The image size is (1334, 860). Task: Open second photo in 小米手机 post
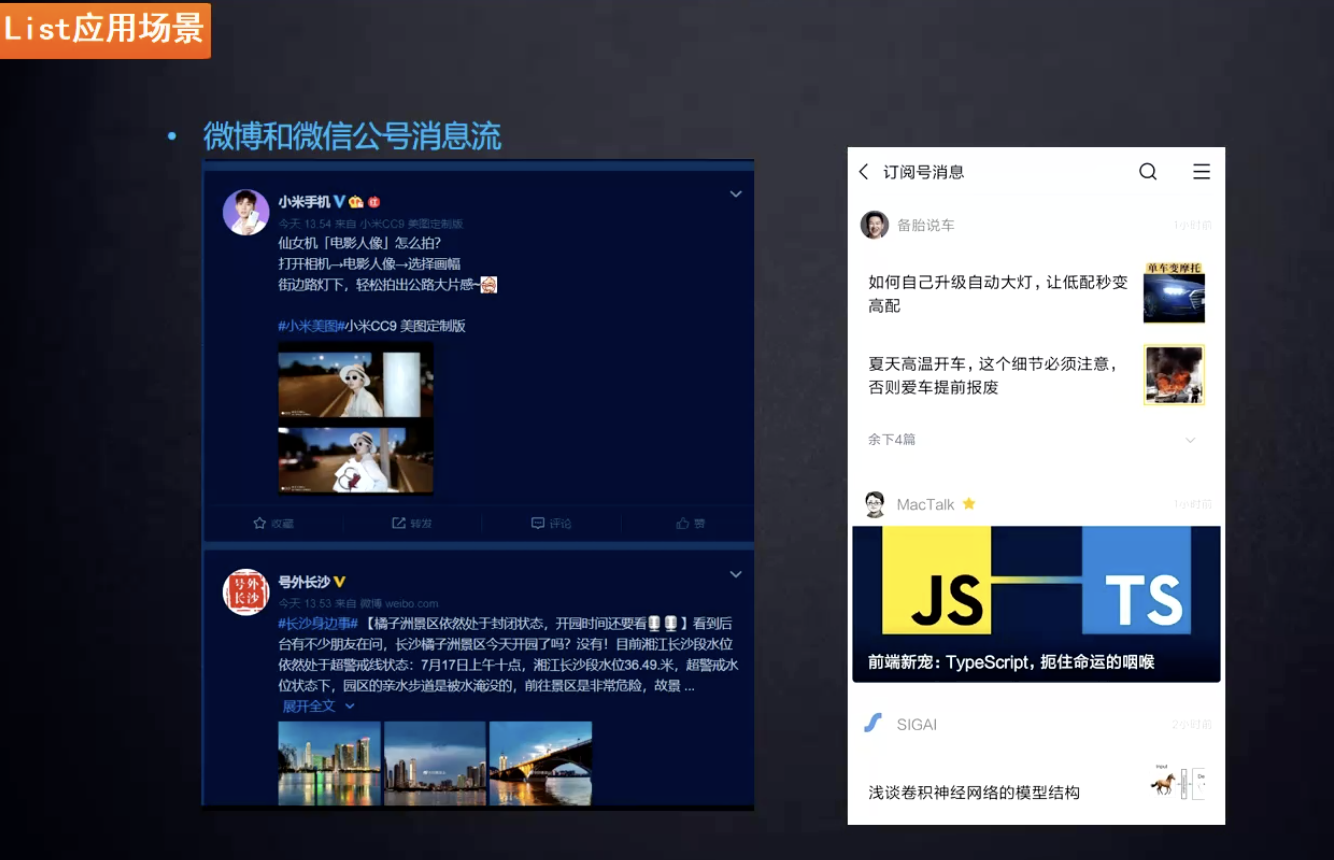click(356, 458)
